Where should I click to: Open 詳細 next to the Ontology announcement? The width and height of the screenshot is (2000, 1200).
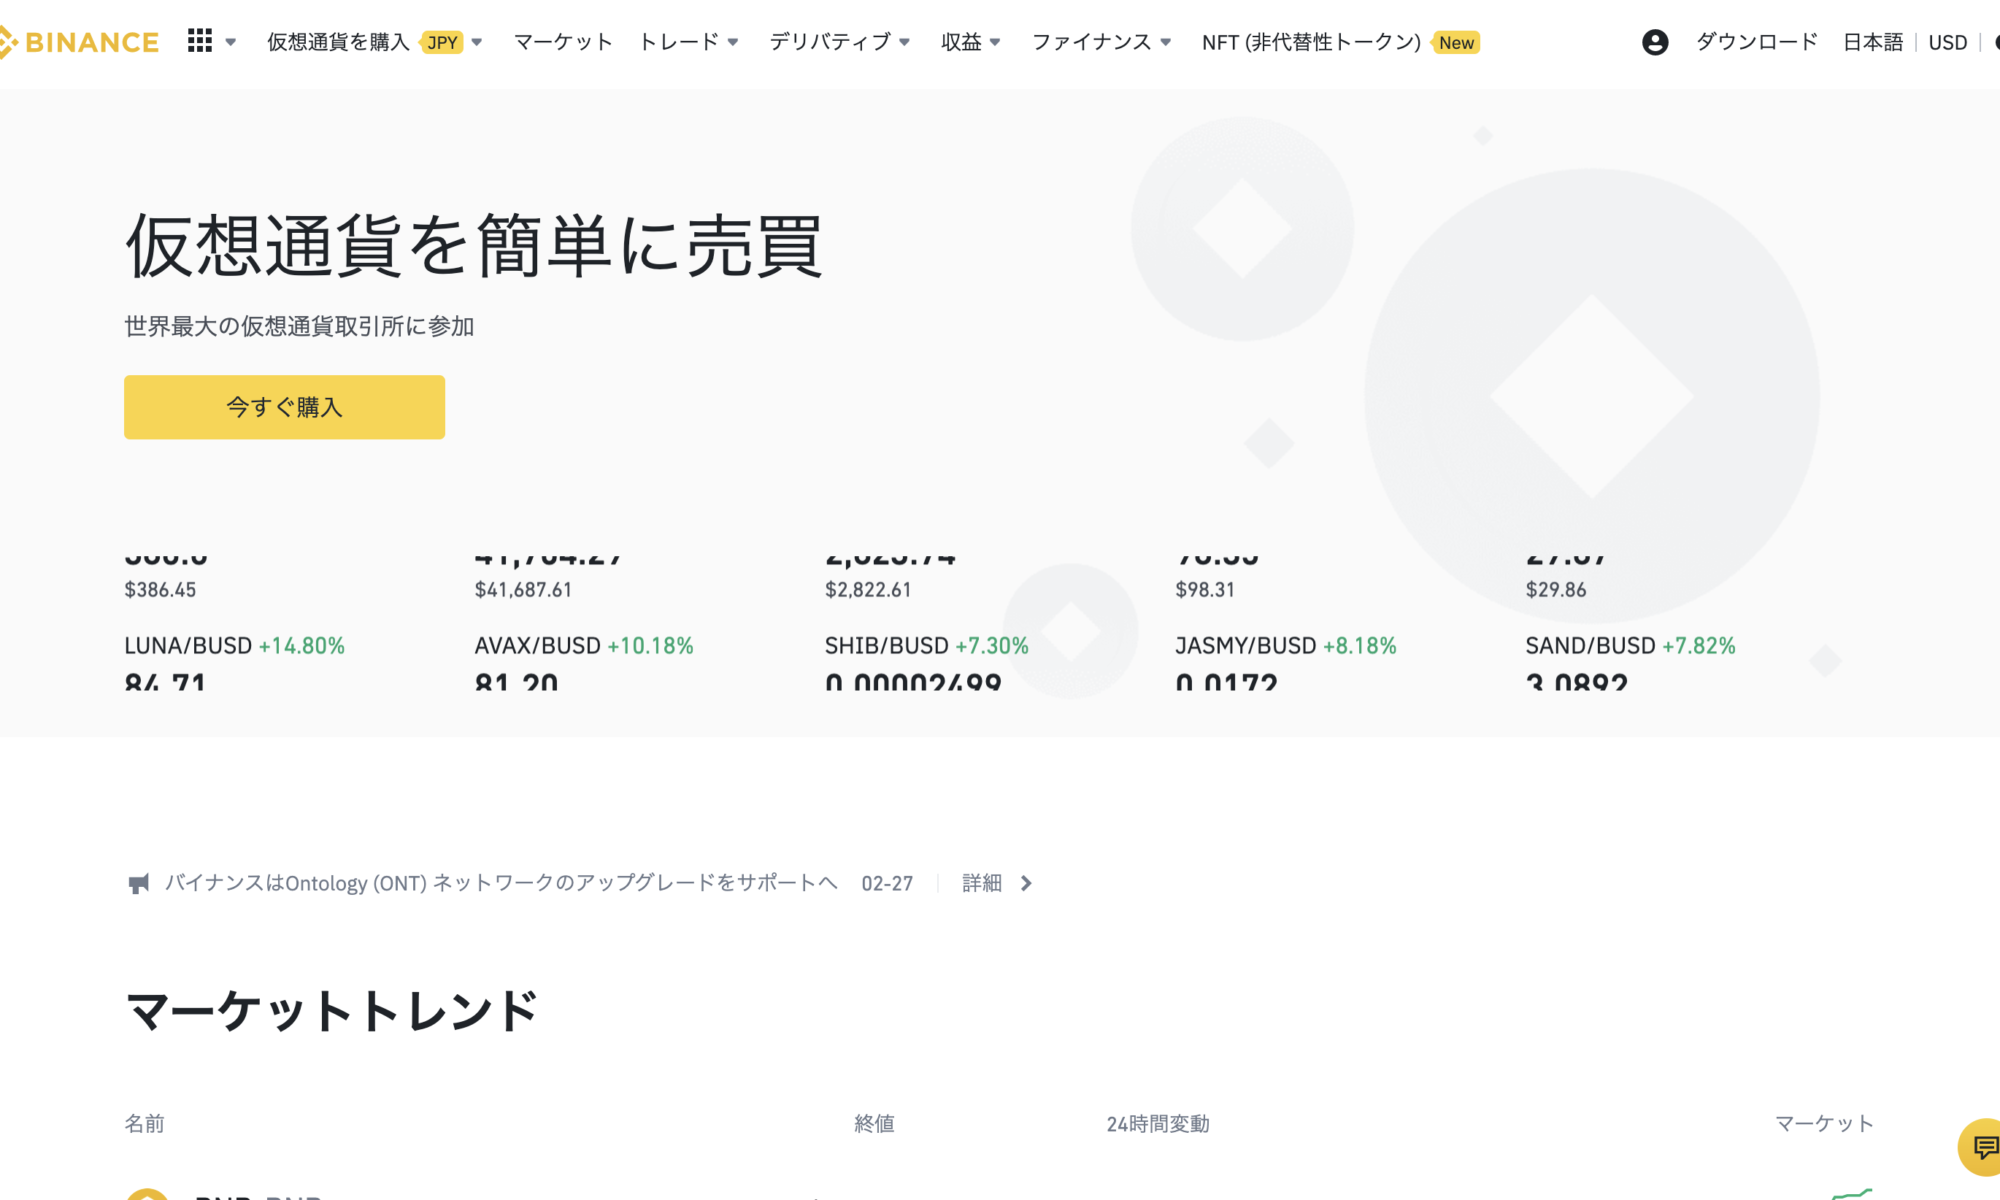click(x=981, y=883)
